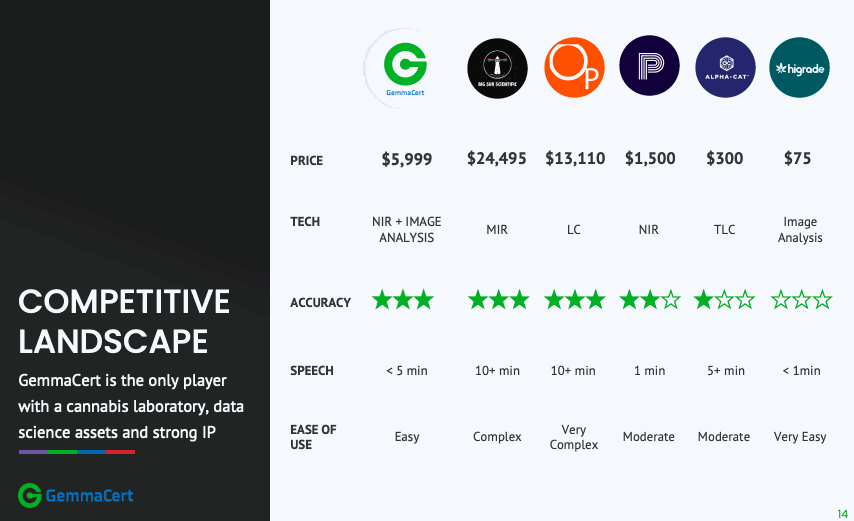The image size is (854, 521).
Task: Click the Alpha-Cat logo circle
Action: pyautogui.click(x=725, y=67)
